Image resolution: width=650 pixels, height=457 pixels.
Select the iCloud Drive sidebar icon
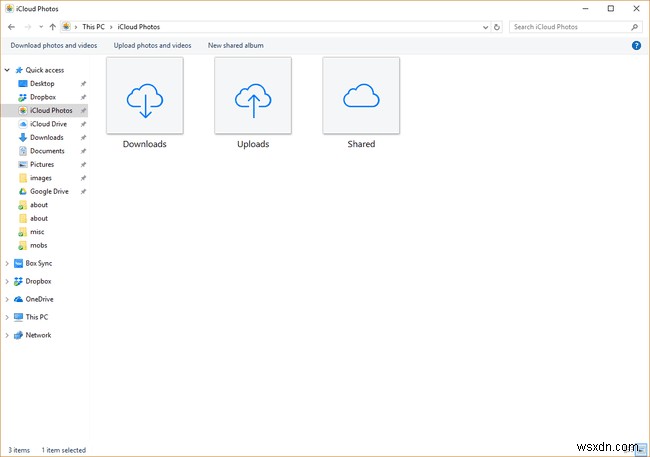point(23,124)
